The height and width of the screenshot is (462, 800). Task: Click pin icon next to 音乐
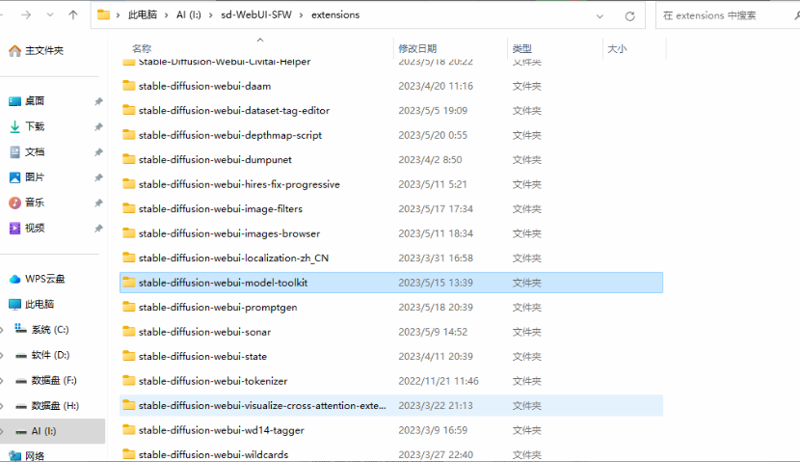click(98, 203)
